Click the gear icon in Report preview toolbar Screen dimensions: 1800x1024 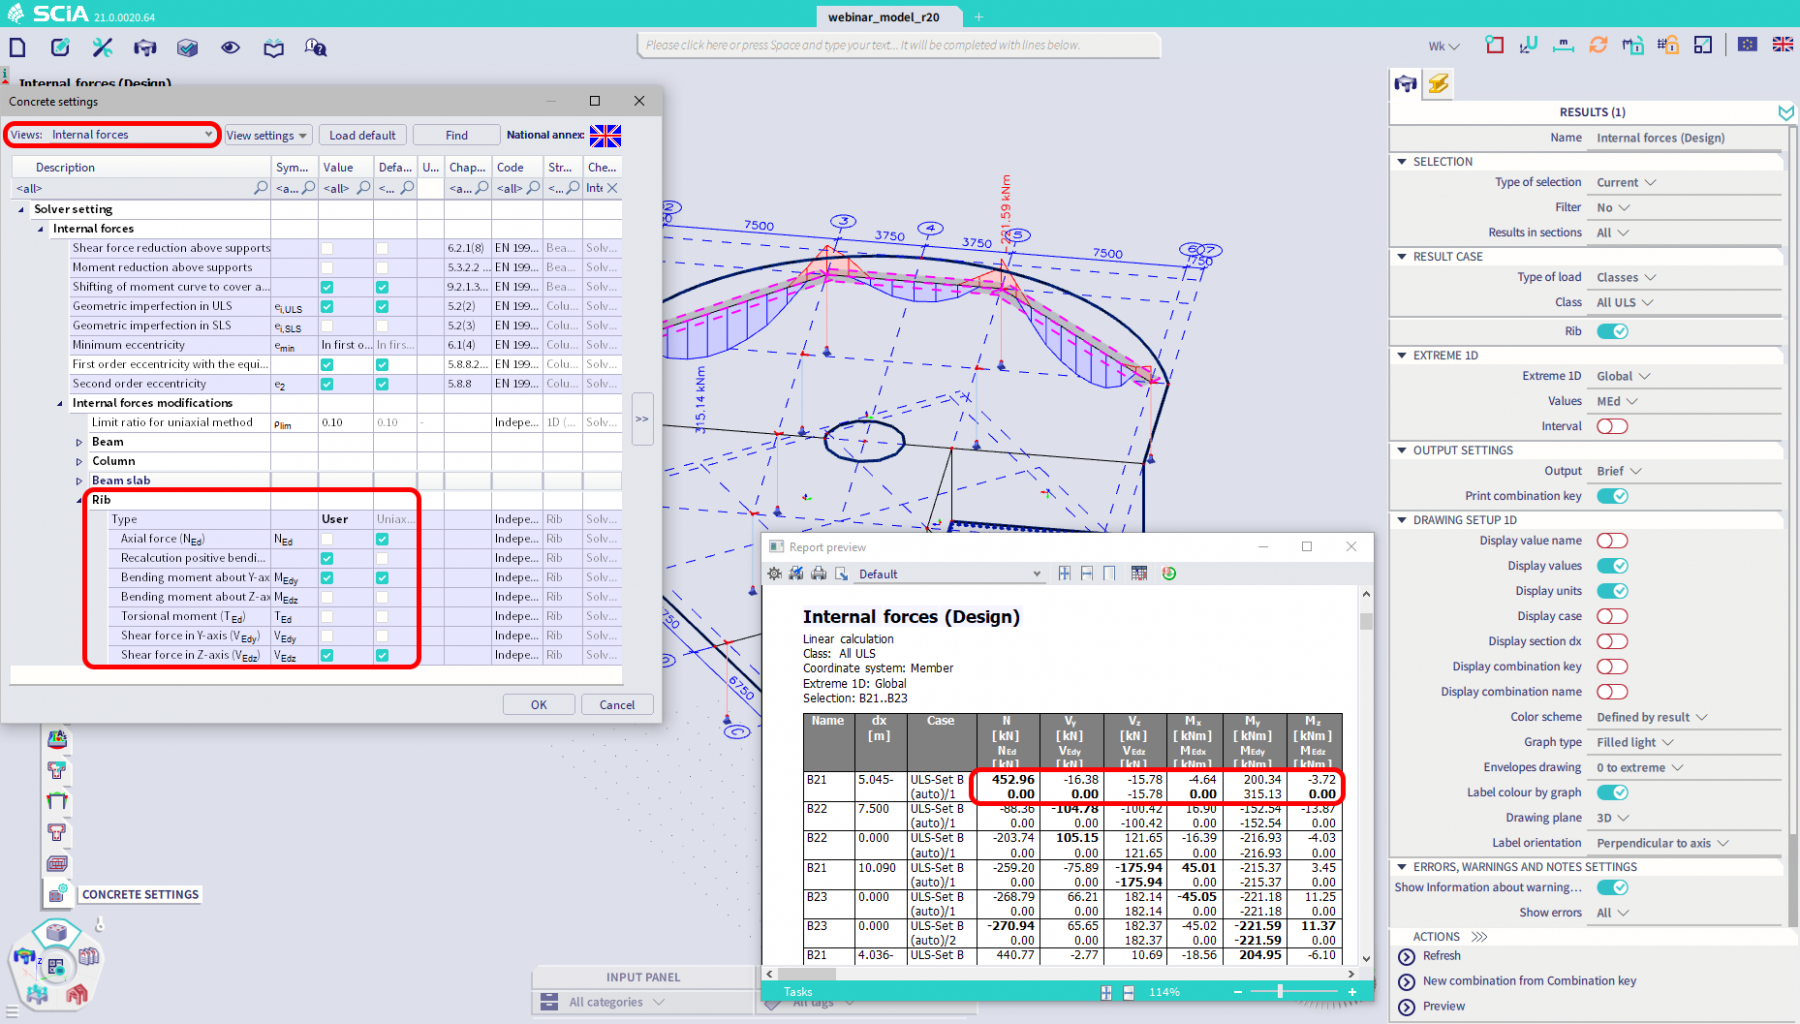pos(774,573)
